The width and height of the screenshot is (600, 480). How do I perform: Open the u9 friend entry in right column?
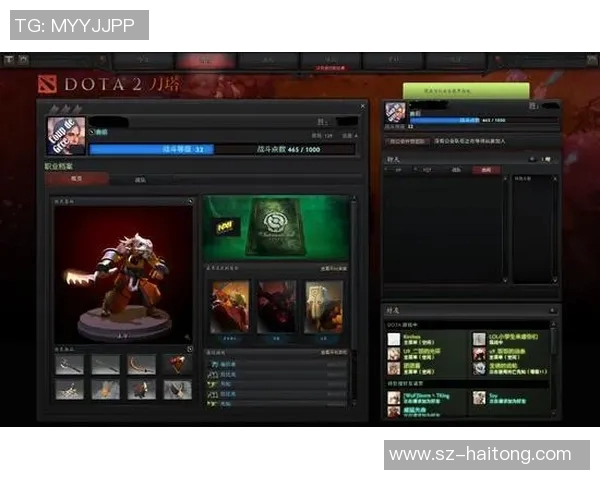point(510,354)
